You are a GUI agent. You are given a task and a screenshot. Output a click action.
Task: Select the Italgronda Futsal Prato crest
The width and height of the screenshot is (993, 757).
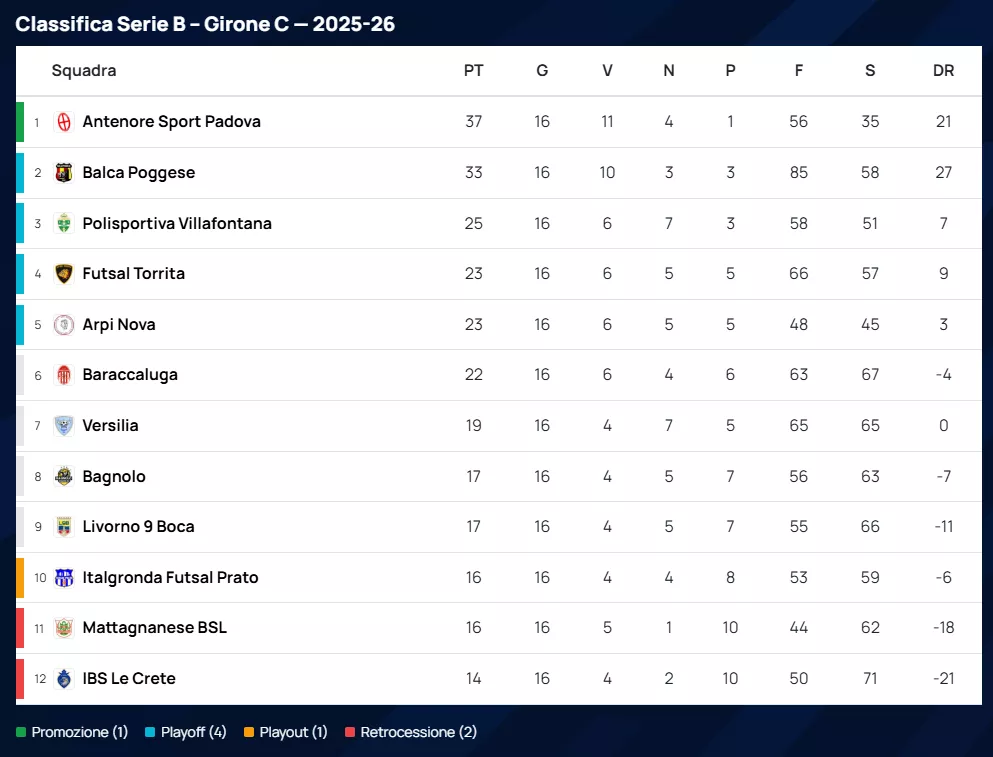[x=64, y=578]
